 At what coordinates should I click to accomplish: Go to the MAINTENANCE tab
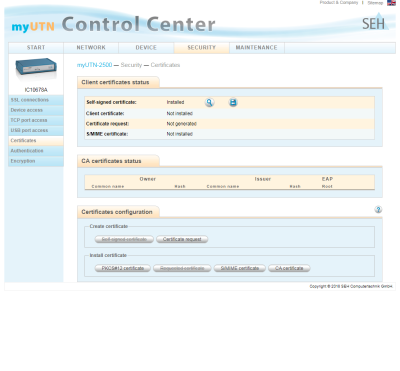coord(256,48)
